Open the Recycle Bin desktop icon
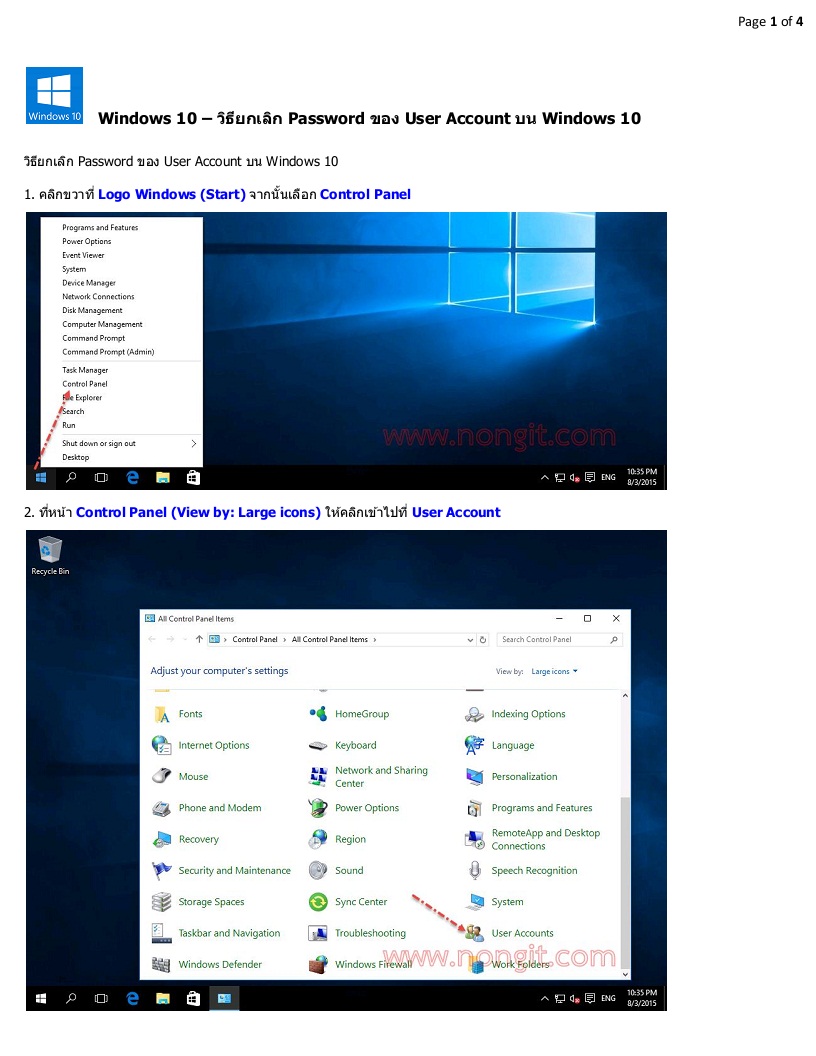 (x=50, y=556)
